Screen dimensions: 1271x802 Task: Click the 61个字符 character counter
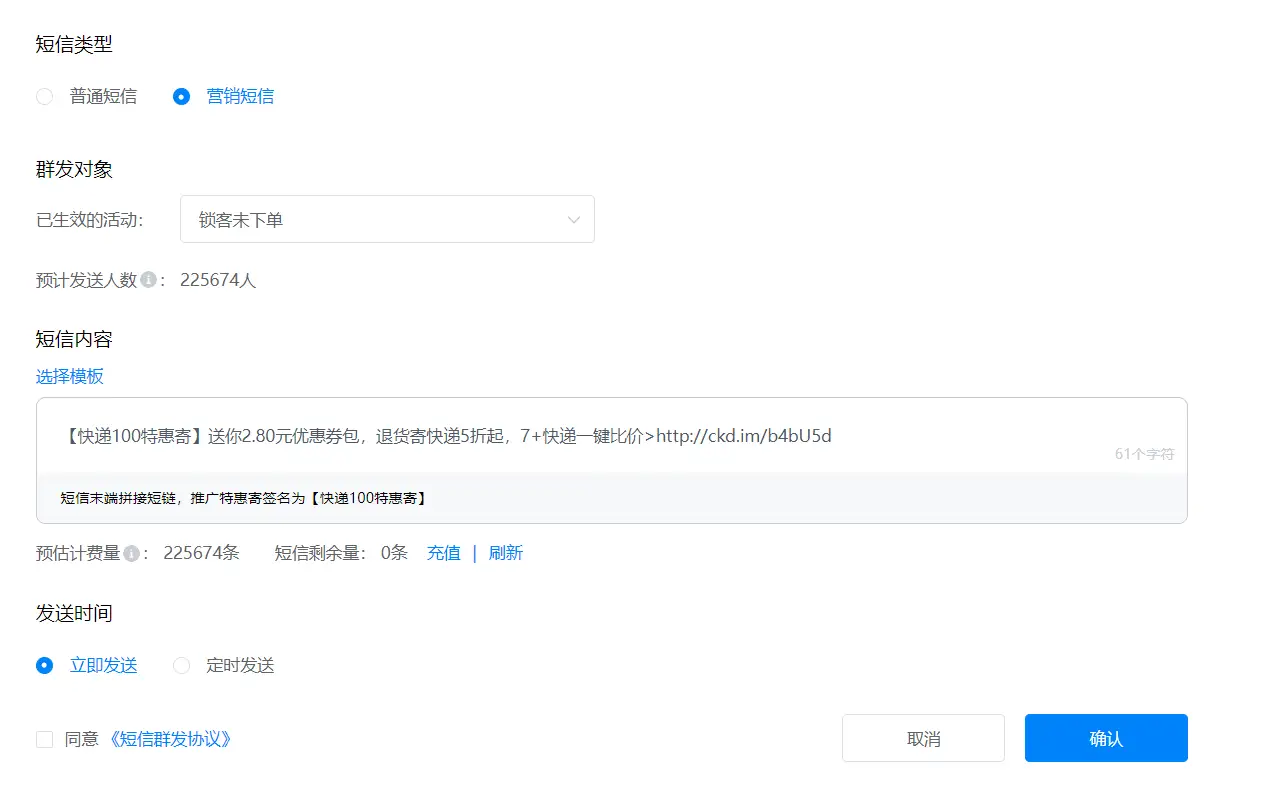tap(1144, 454)
